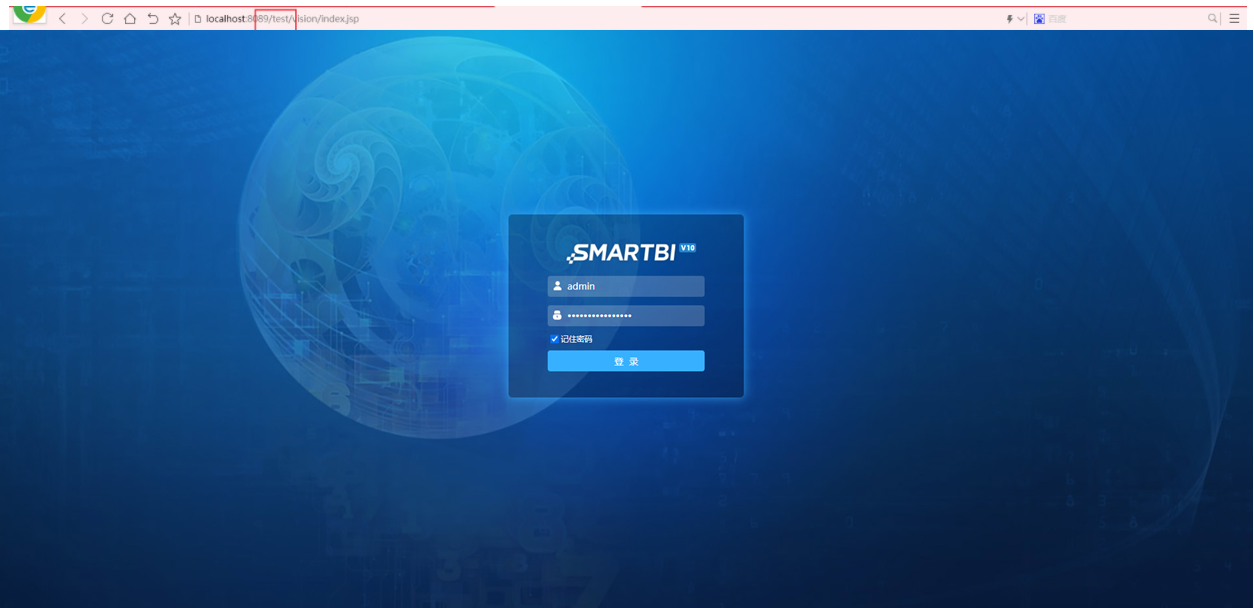The width and height of the screenshot is (1254, 608).
Task: Click the address bar URL
Action: (x=282, y=19)
